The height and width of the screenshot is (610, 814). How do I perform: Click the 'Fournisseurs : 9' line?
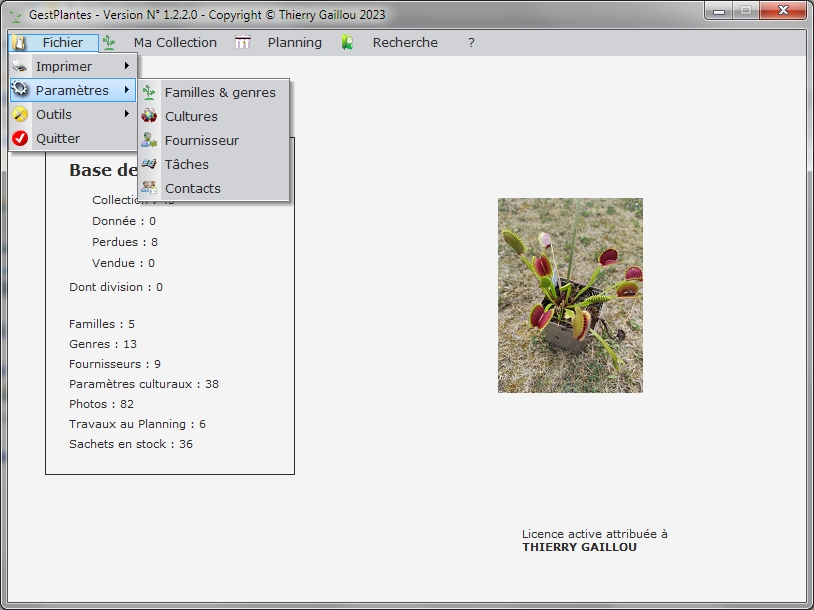tap(115, 364)
